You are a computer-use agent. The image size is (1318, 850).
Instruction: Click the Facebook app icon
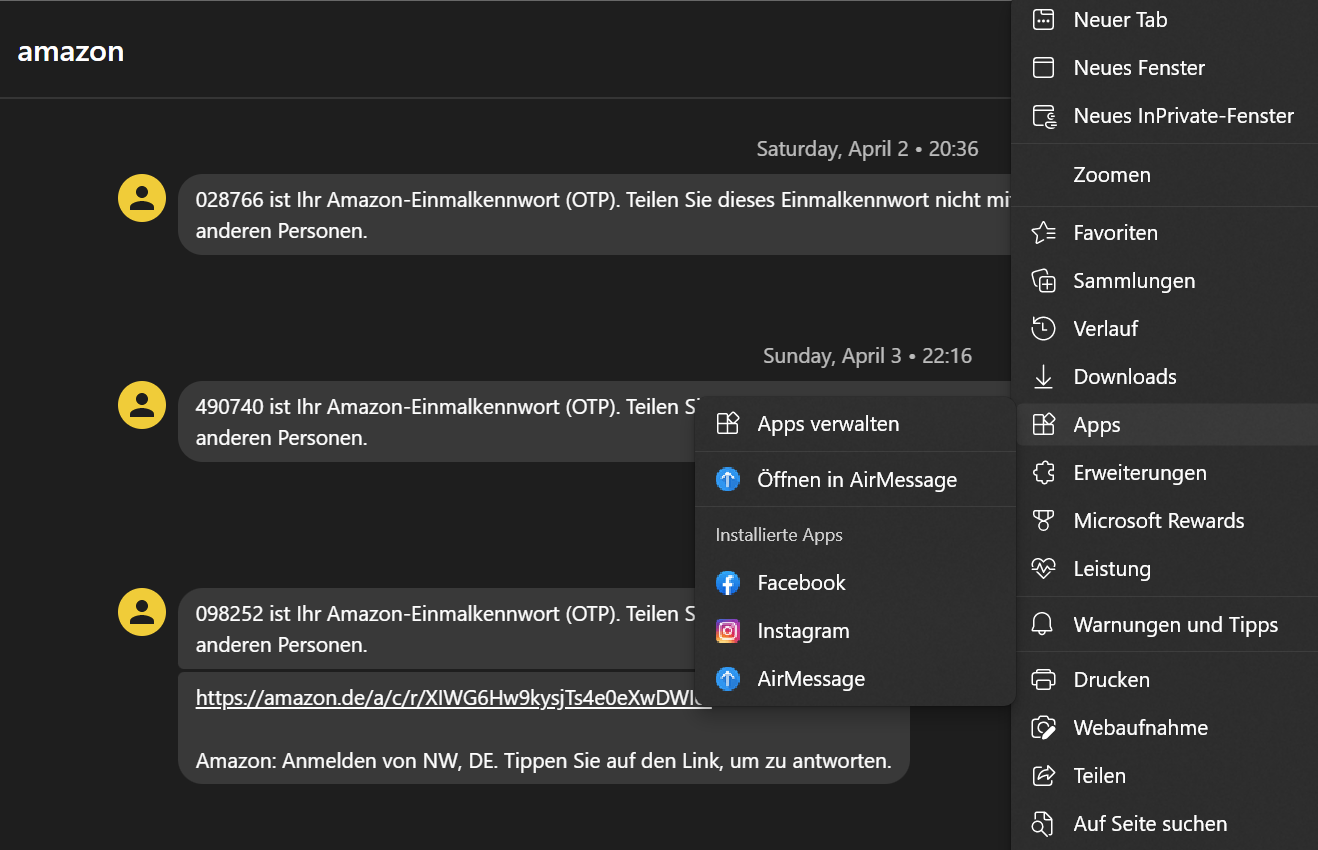pyautogui.click(x=728, y=583)
